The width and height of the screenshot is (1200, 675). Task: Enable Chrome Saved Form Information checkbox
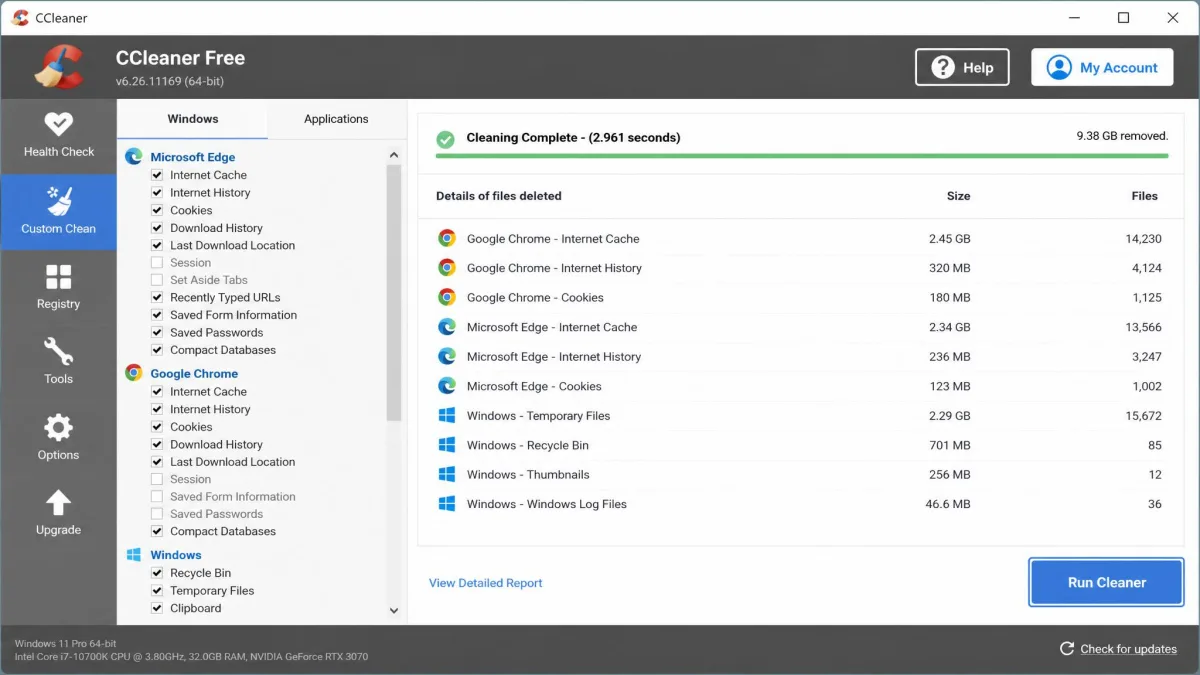tap(157, 496)
